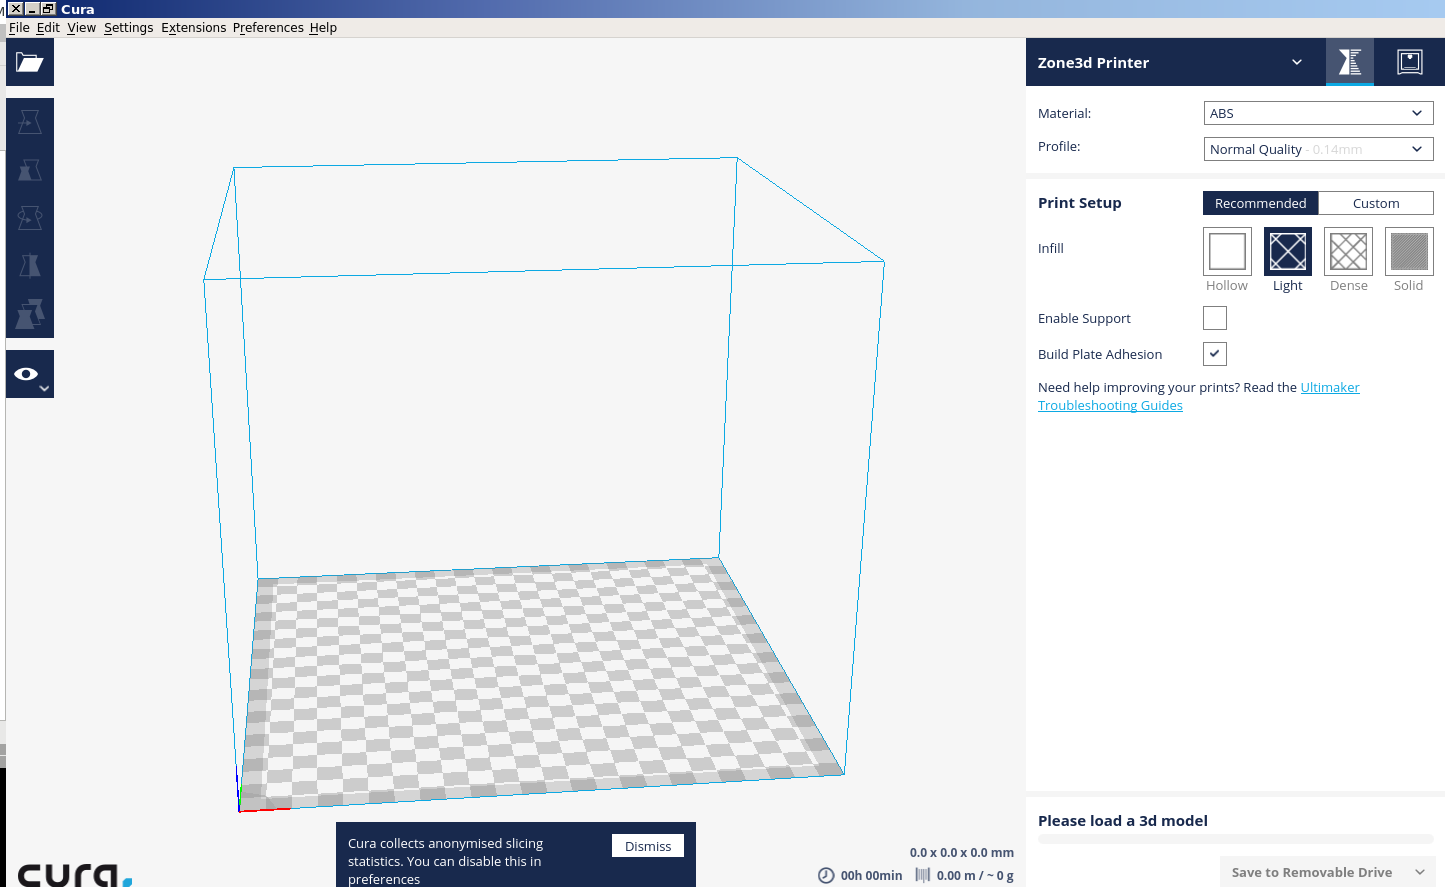Click the print time clock icon
The width and height of the screenshot is (1445, 887).
click(x=826, y=875)
